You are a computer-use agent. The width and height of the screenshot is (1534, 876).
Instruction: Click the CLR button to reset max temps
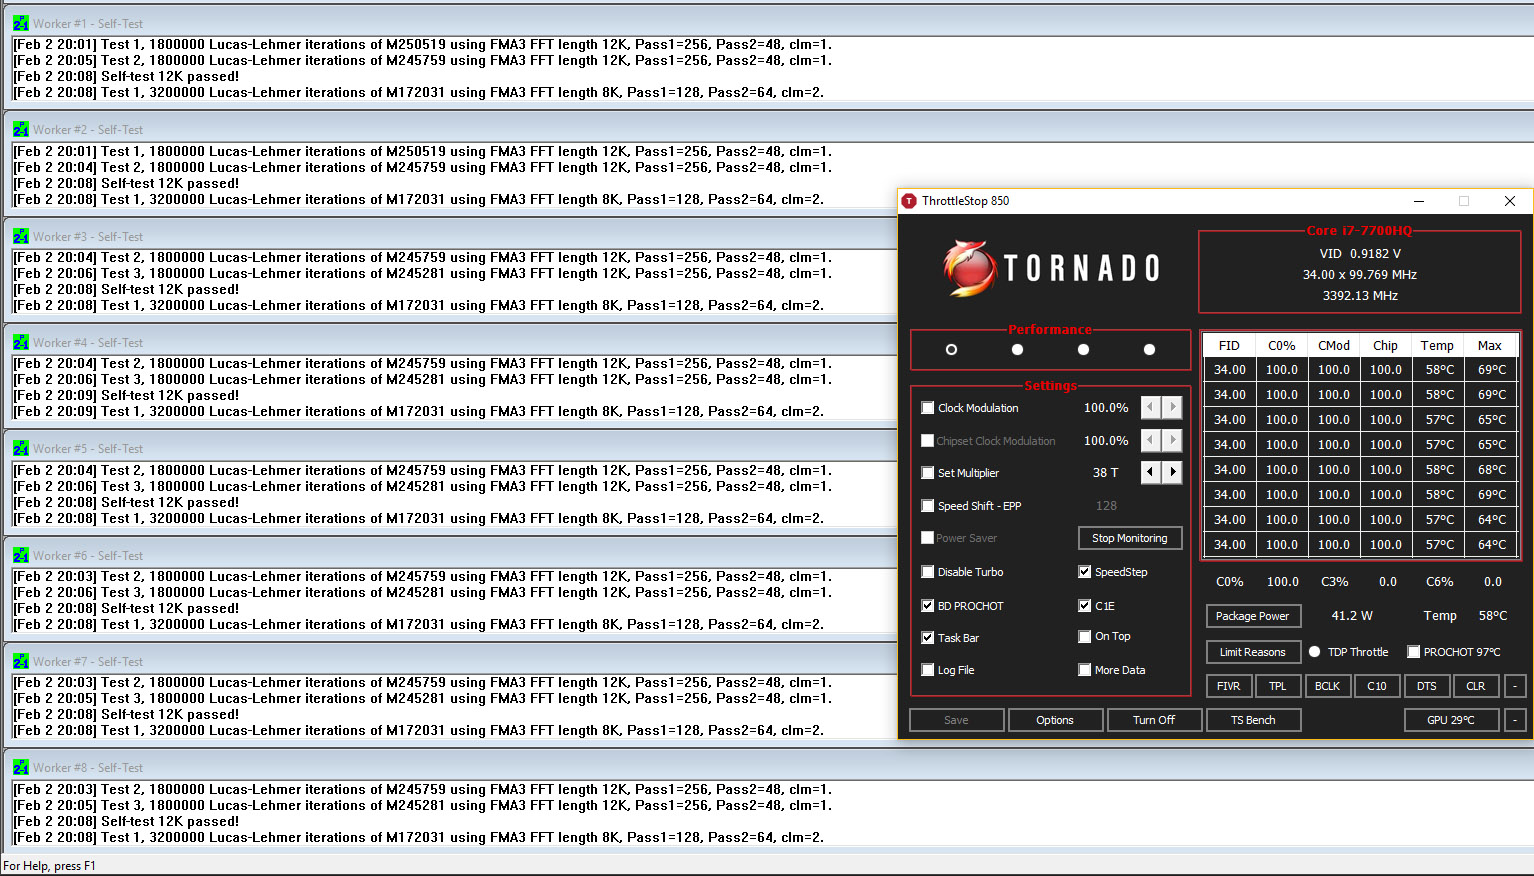pyautogui.click(x=1476, y=686)
